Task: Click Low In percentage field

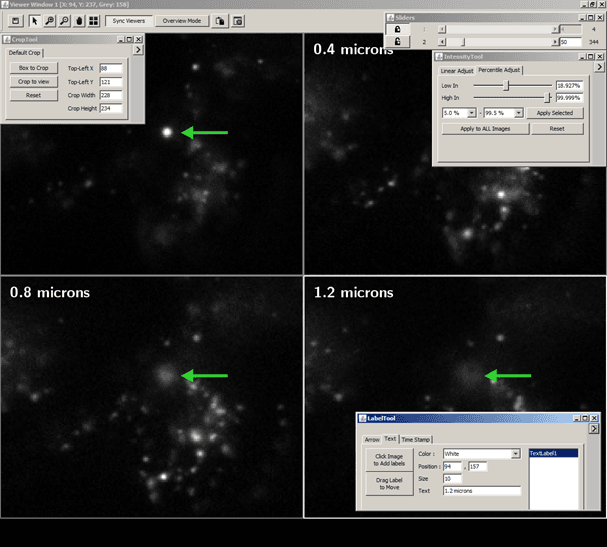Action: tap(569, 86)
